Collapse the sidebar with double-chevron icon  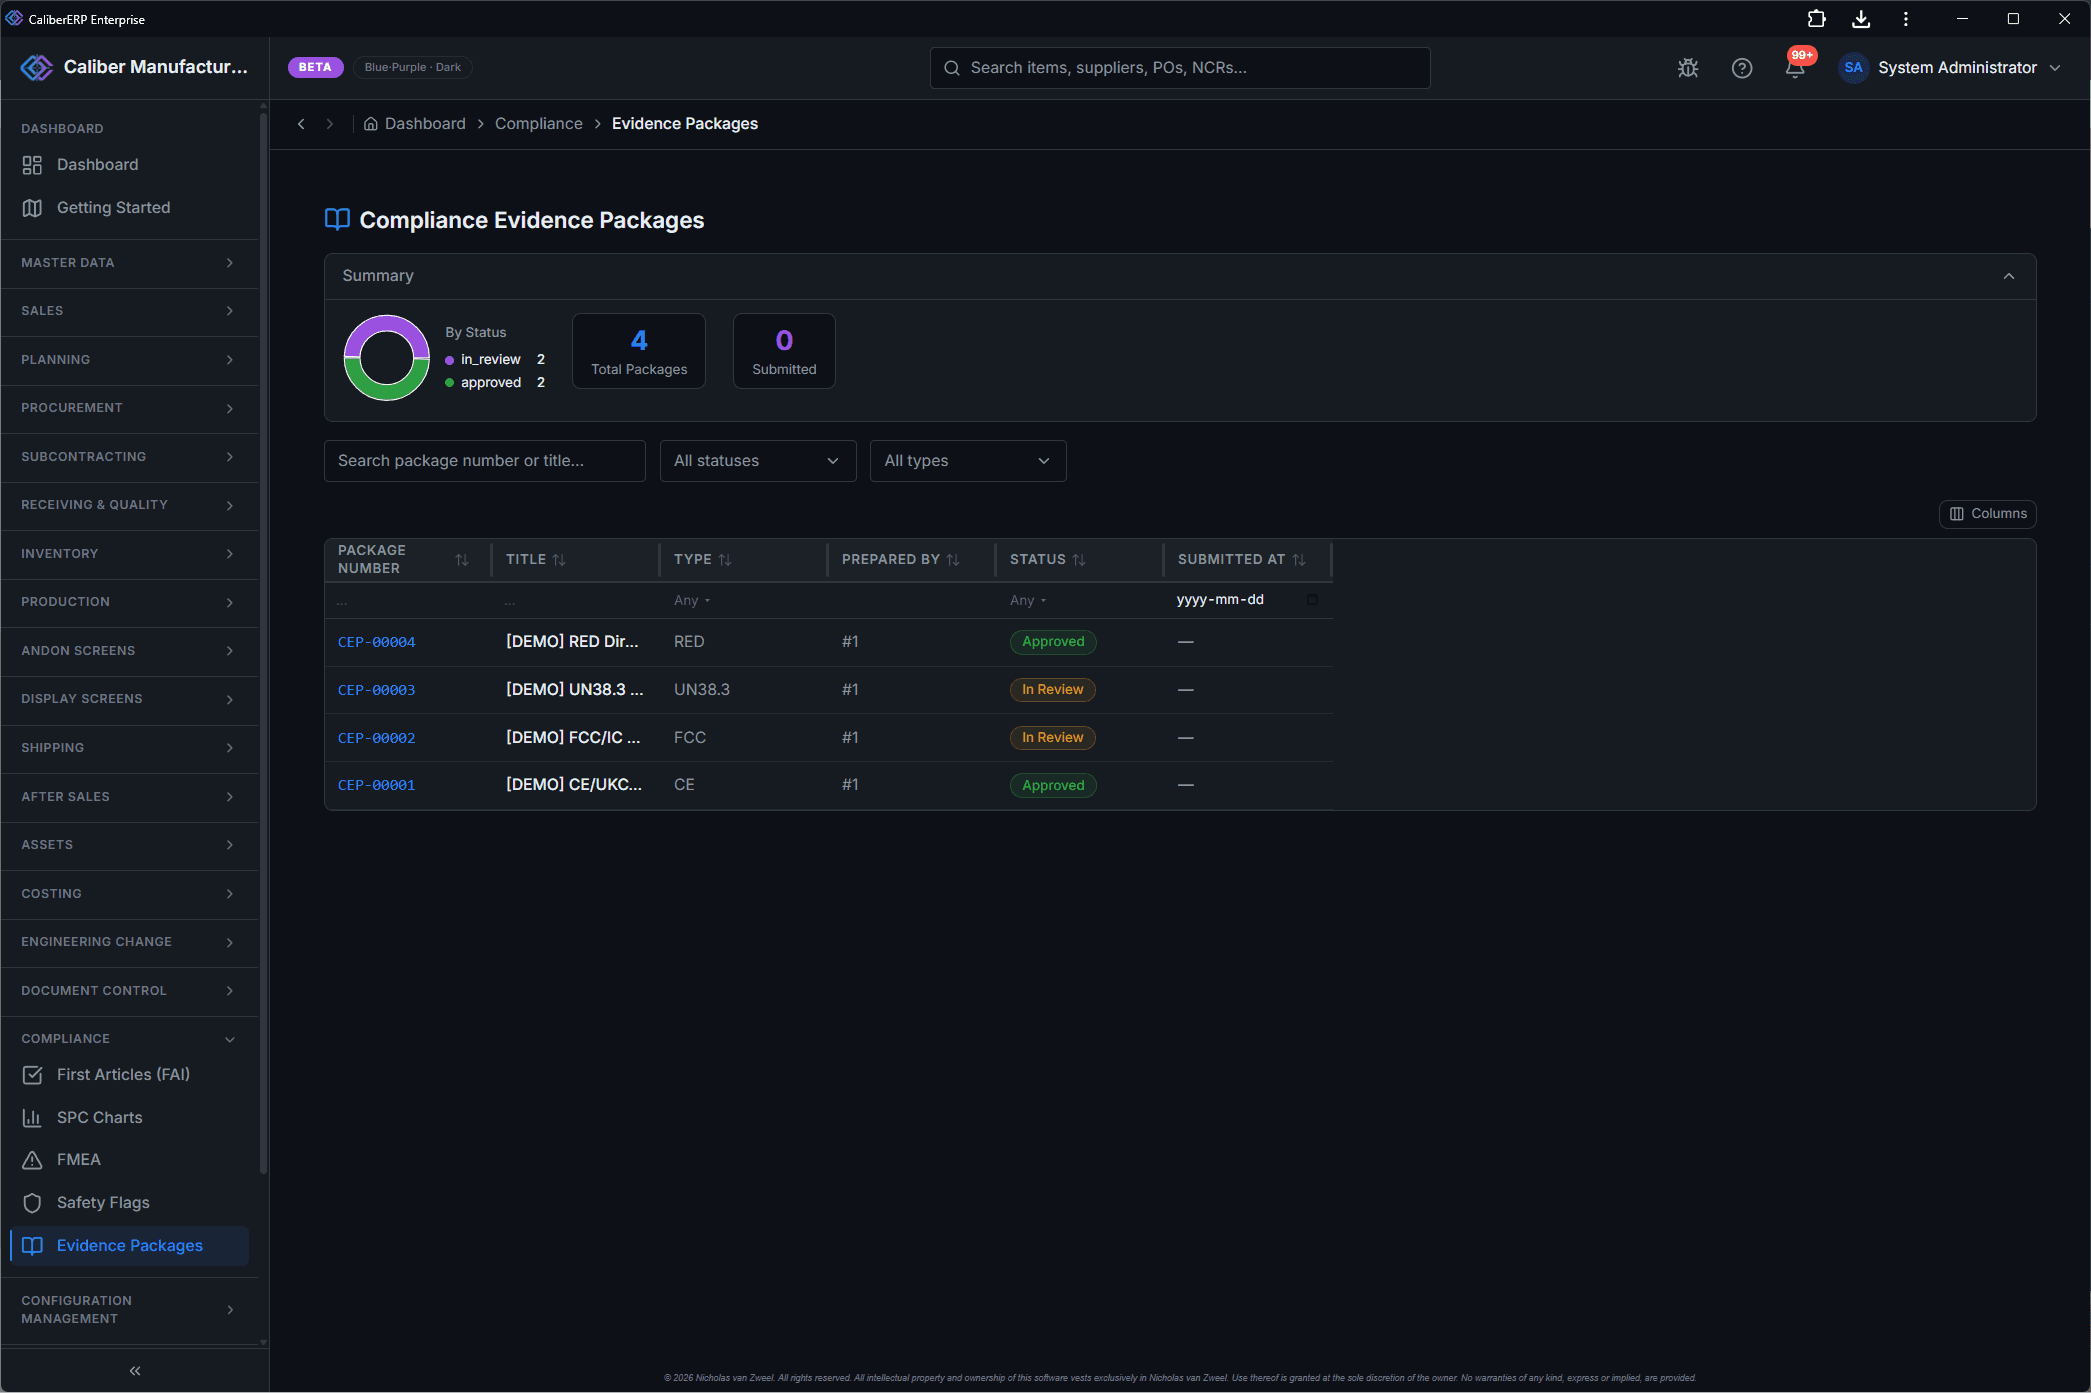click(135, 1371)
